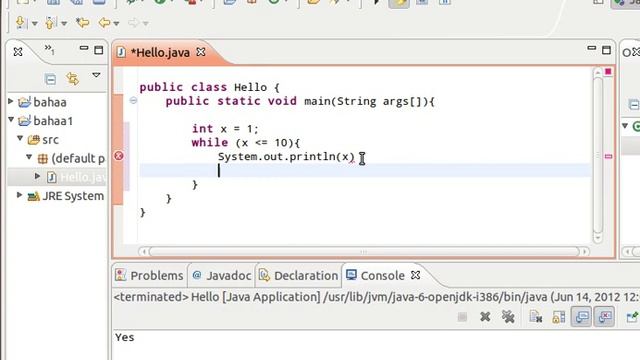
Task: Click the error marker beside println line
Action: (x=119, y=156)
